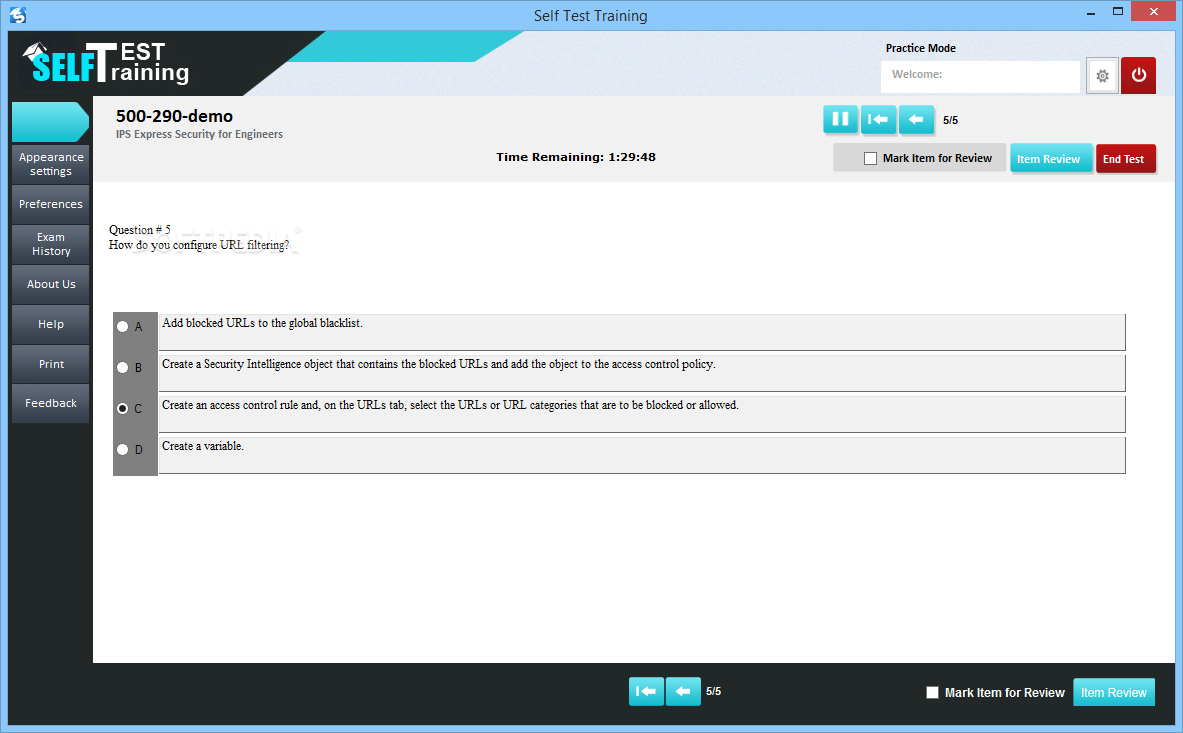1183x733 pixels.
Task: Pause the test timer
Action: [x=840, y=119]
